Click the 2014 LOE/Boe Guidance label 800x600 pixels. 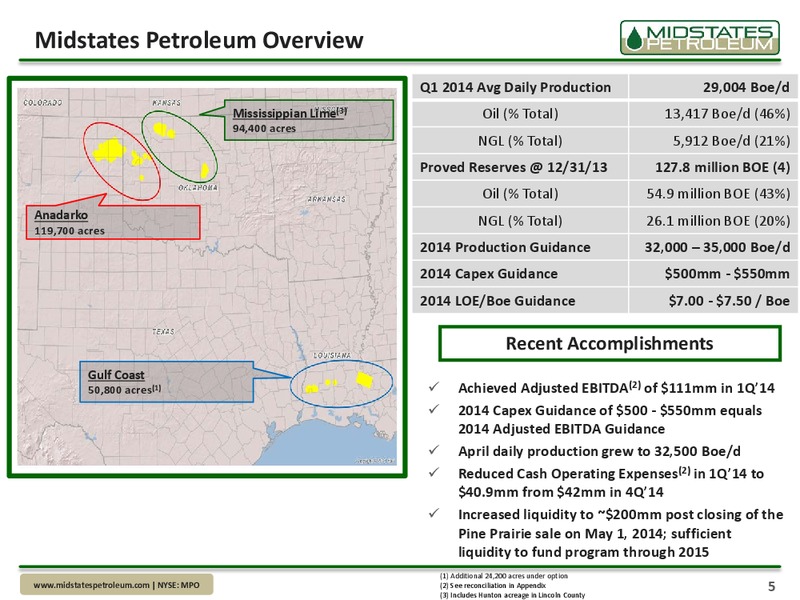(497, 301)
